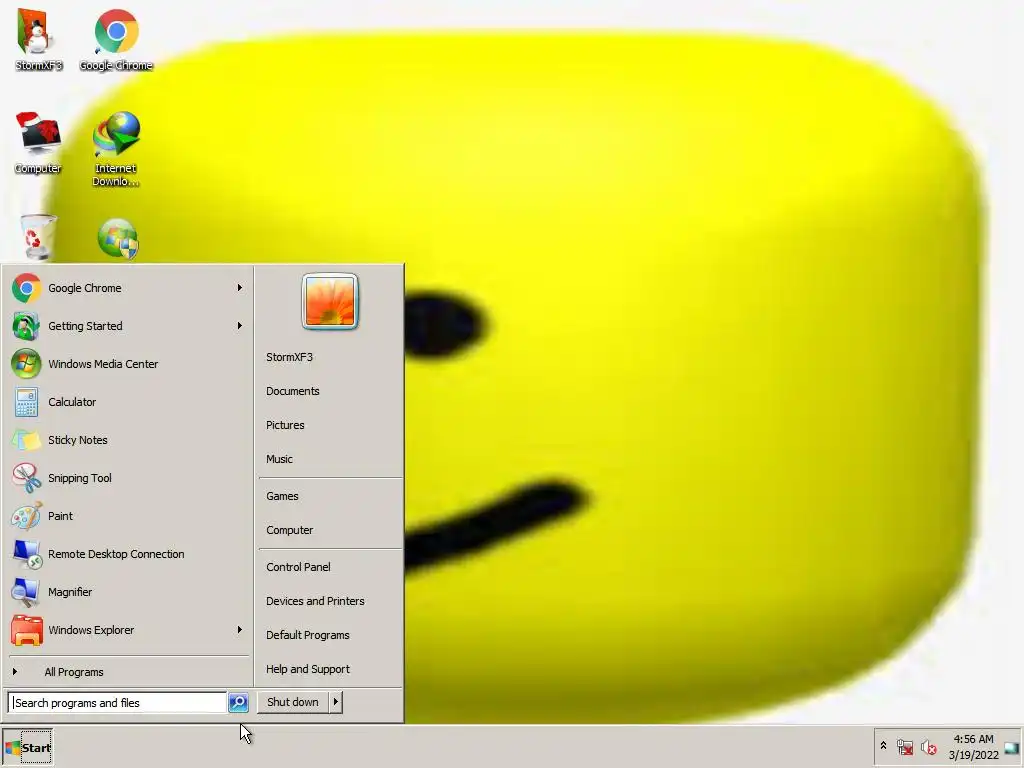Open Documents from the Start menu

293,391
